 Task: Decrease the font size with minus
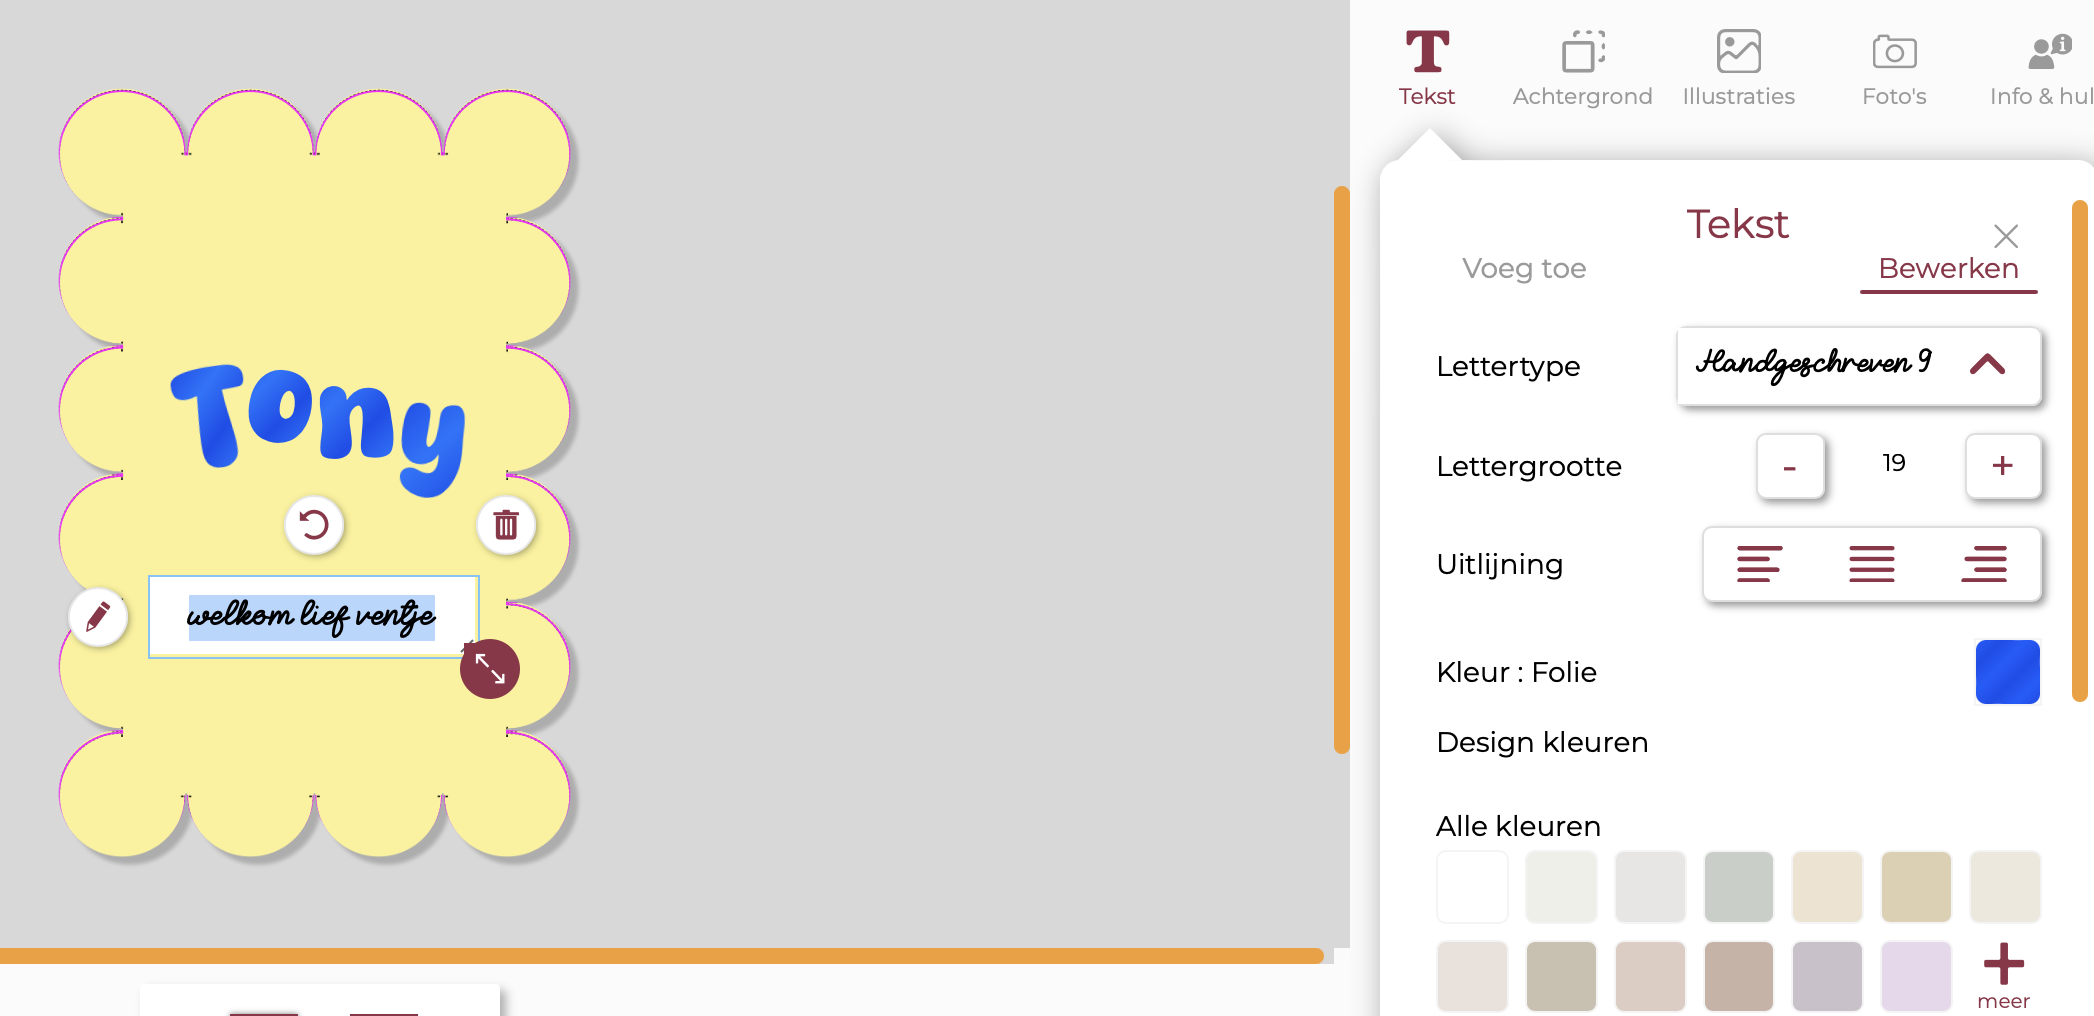[1790, 466]
